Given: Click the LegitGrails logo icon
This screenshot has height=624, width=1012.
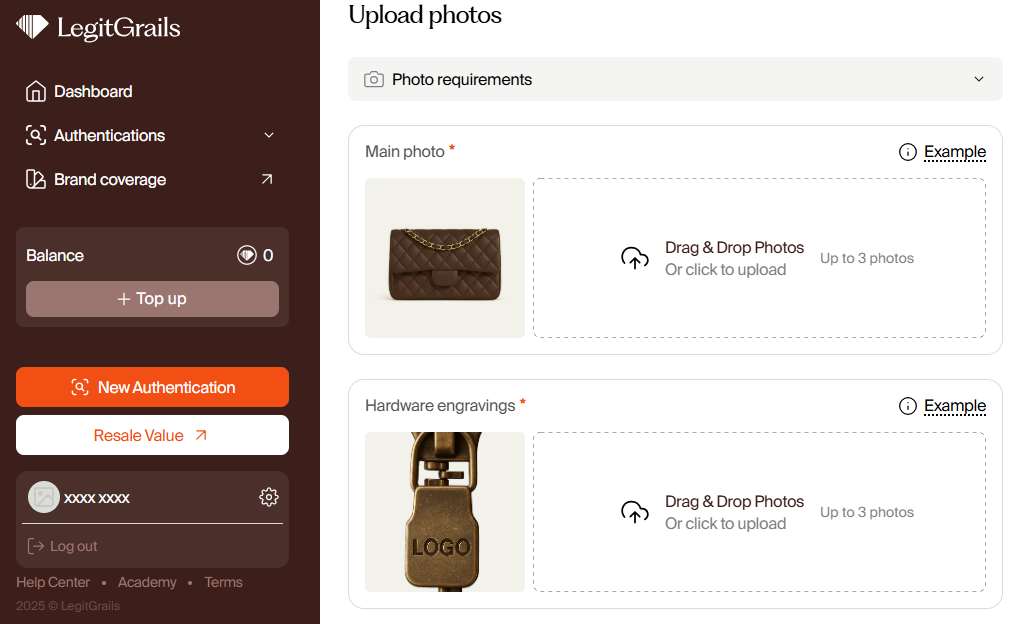Looking at the screenshot, I should pos(32,27).
